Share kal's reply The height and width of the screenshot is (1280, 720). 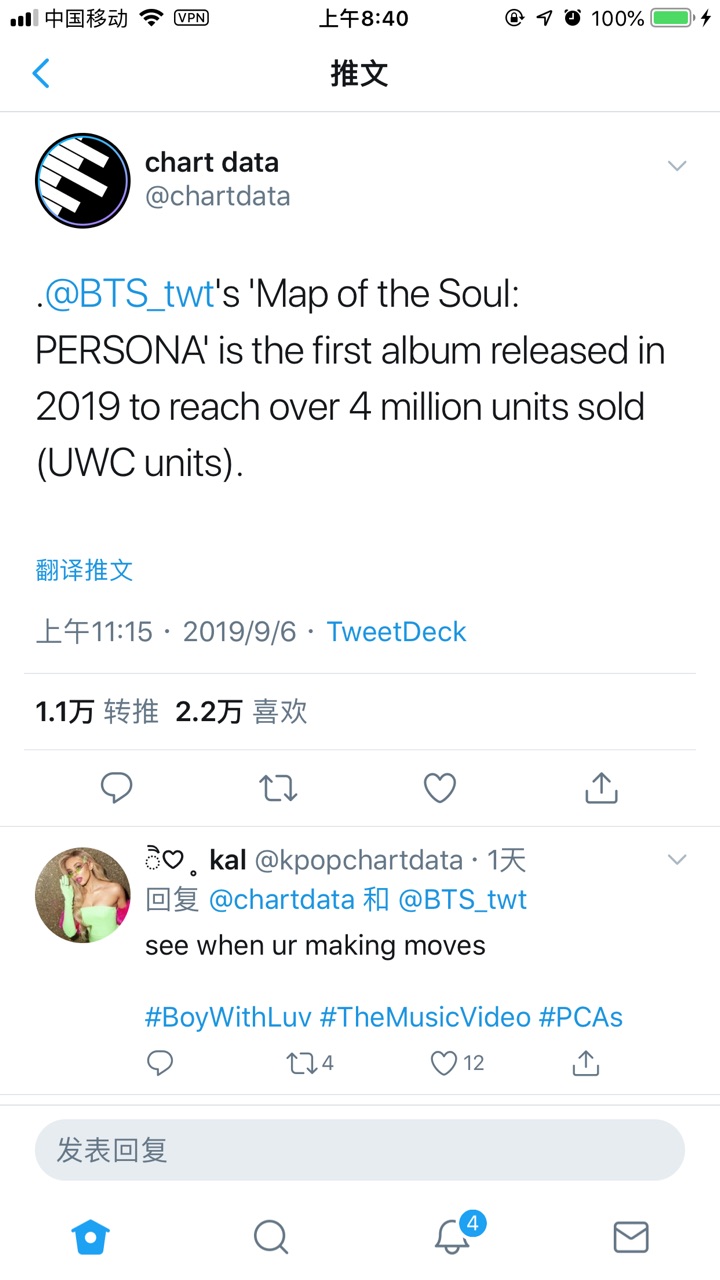coord(586,1063)
